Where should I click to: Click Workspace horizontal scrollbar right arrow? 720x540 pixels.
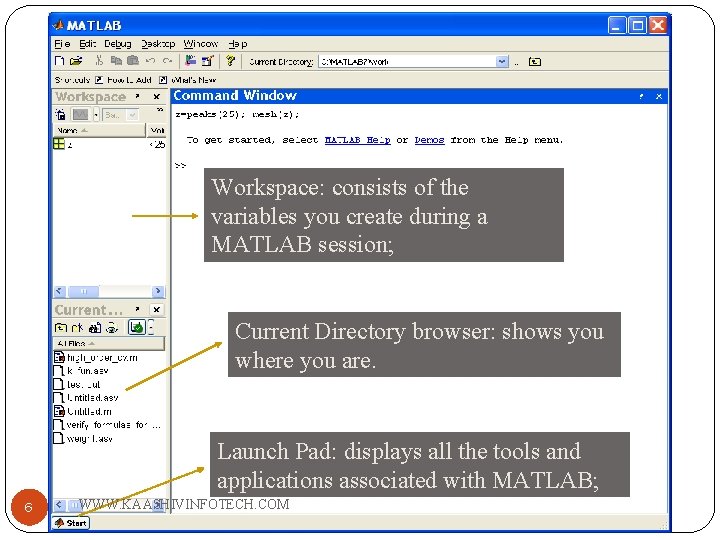(158, 291)
